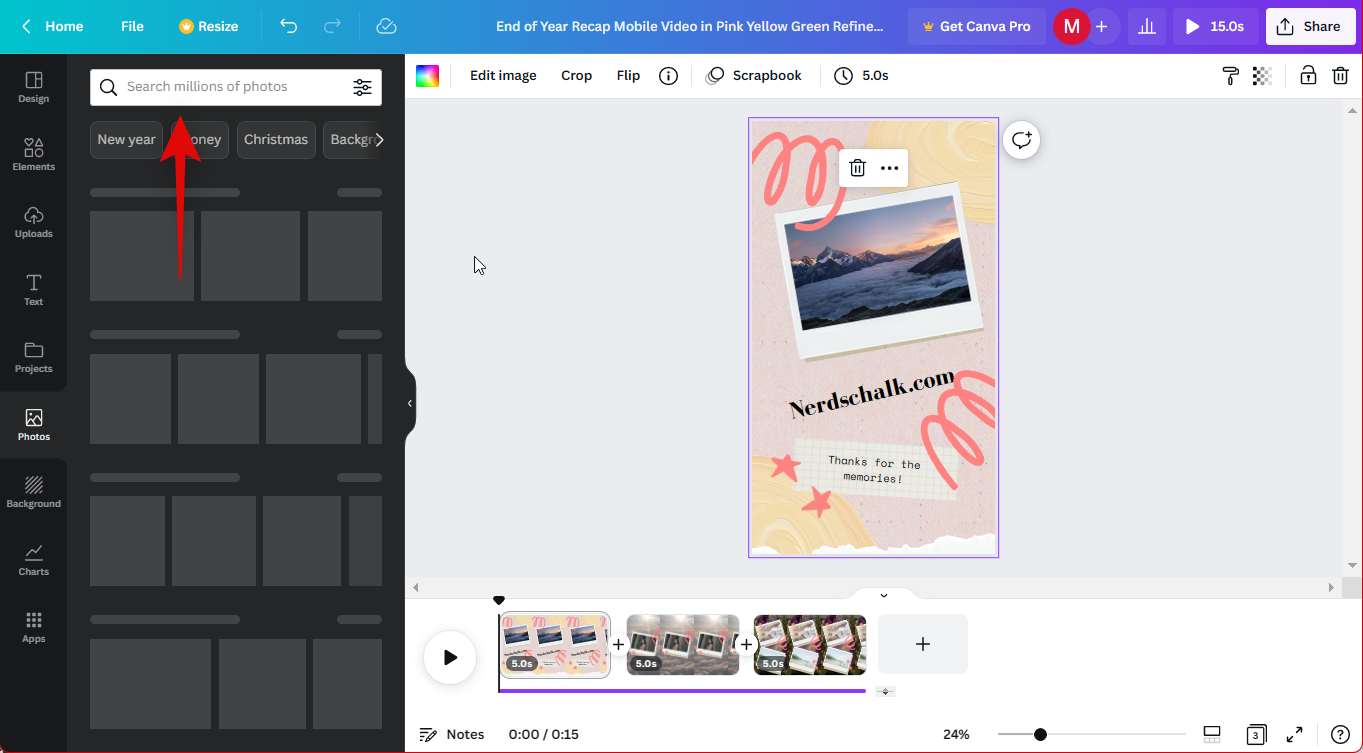
Task: Click the copy style paint roller icon
Action: [1231, 76]
